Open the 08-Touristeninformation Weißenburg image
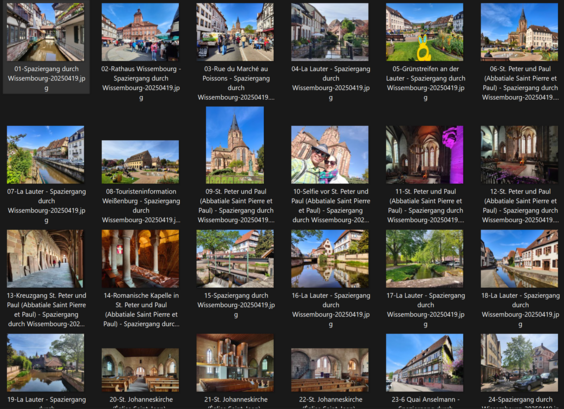564x409 pixels. (x=140, y=162)
